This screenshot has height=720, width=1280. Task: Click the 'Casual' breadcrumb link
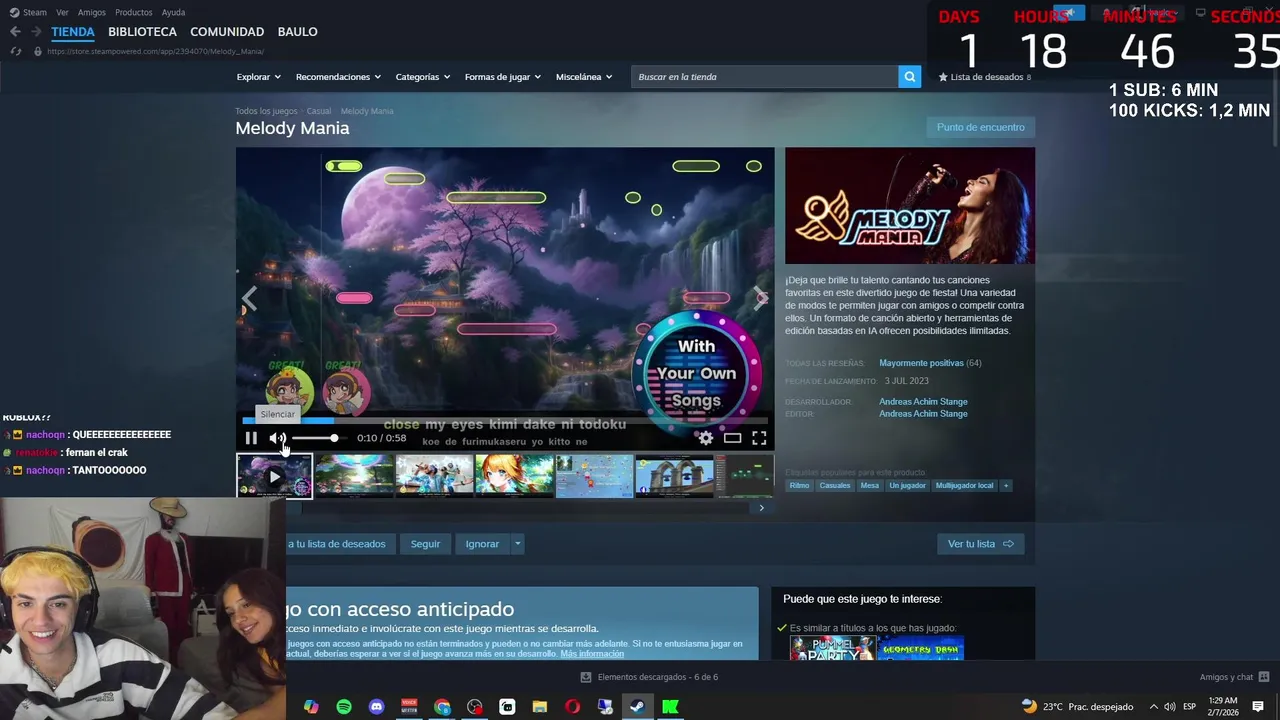pos(319,111)
